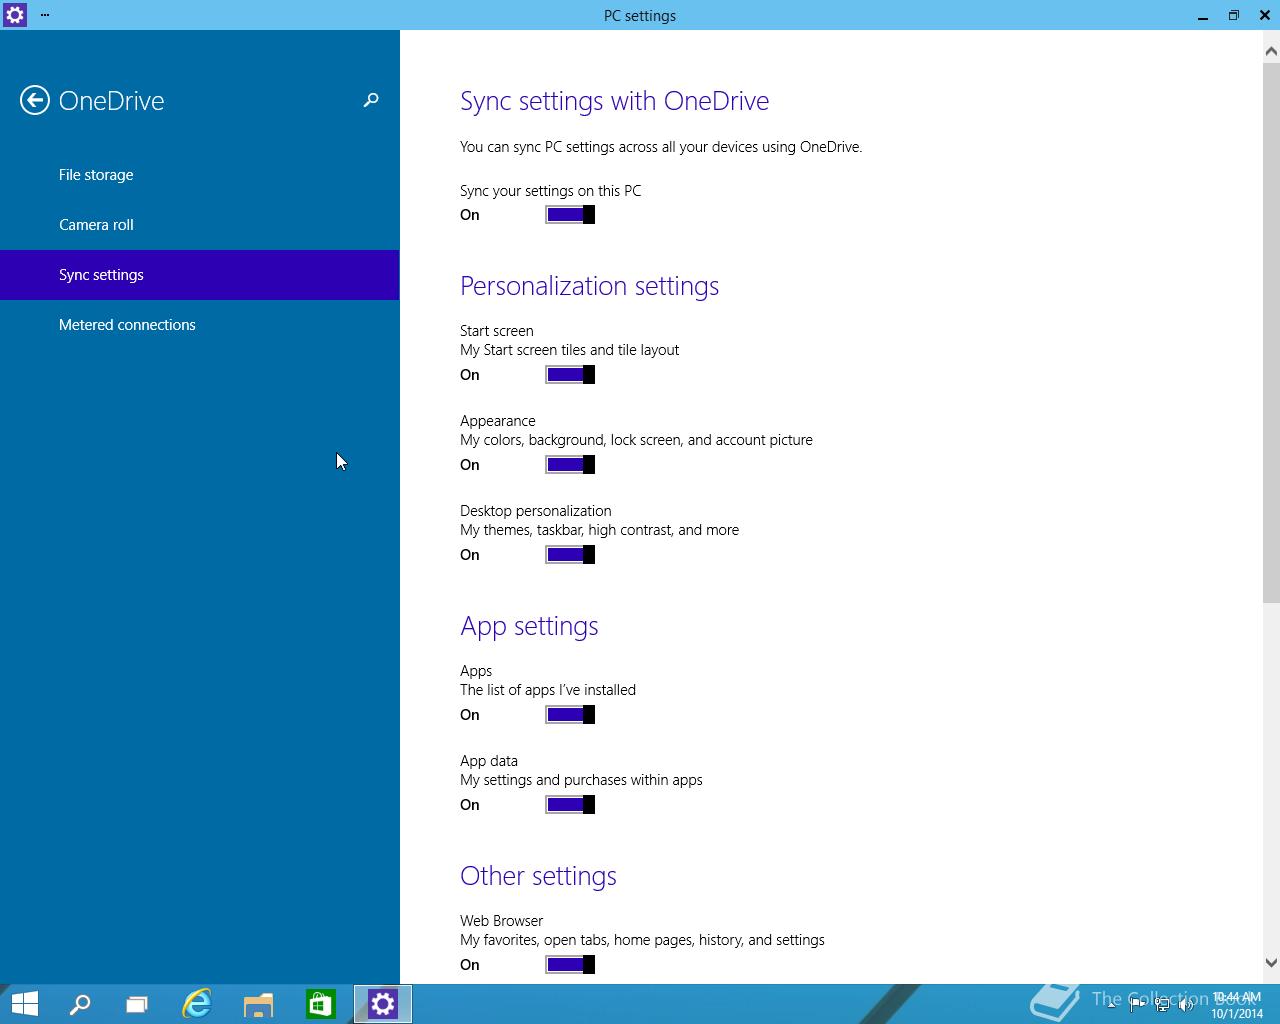
Task: Click 'My themes, taskbar, high contrast' description
Action: point(599,530)
